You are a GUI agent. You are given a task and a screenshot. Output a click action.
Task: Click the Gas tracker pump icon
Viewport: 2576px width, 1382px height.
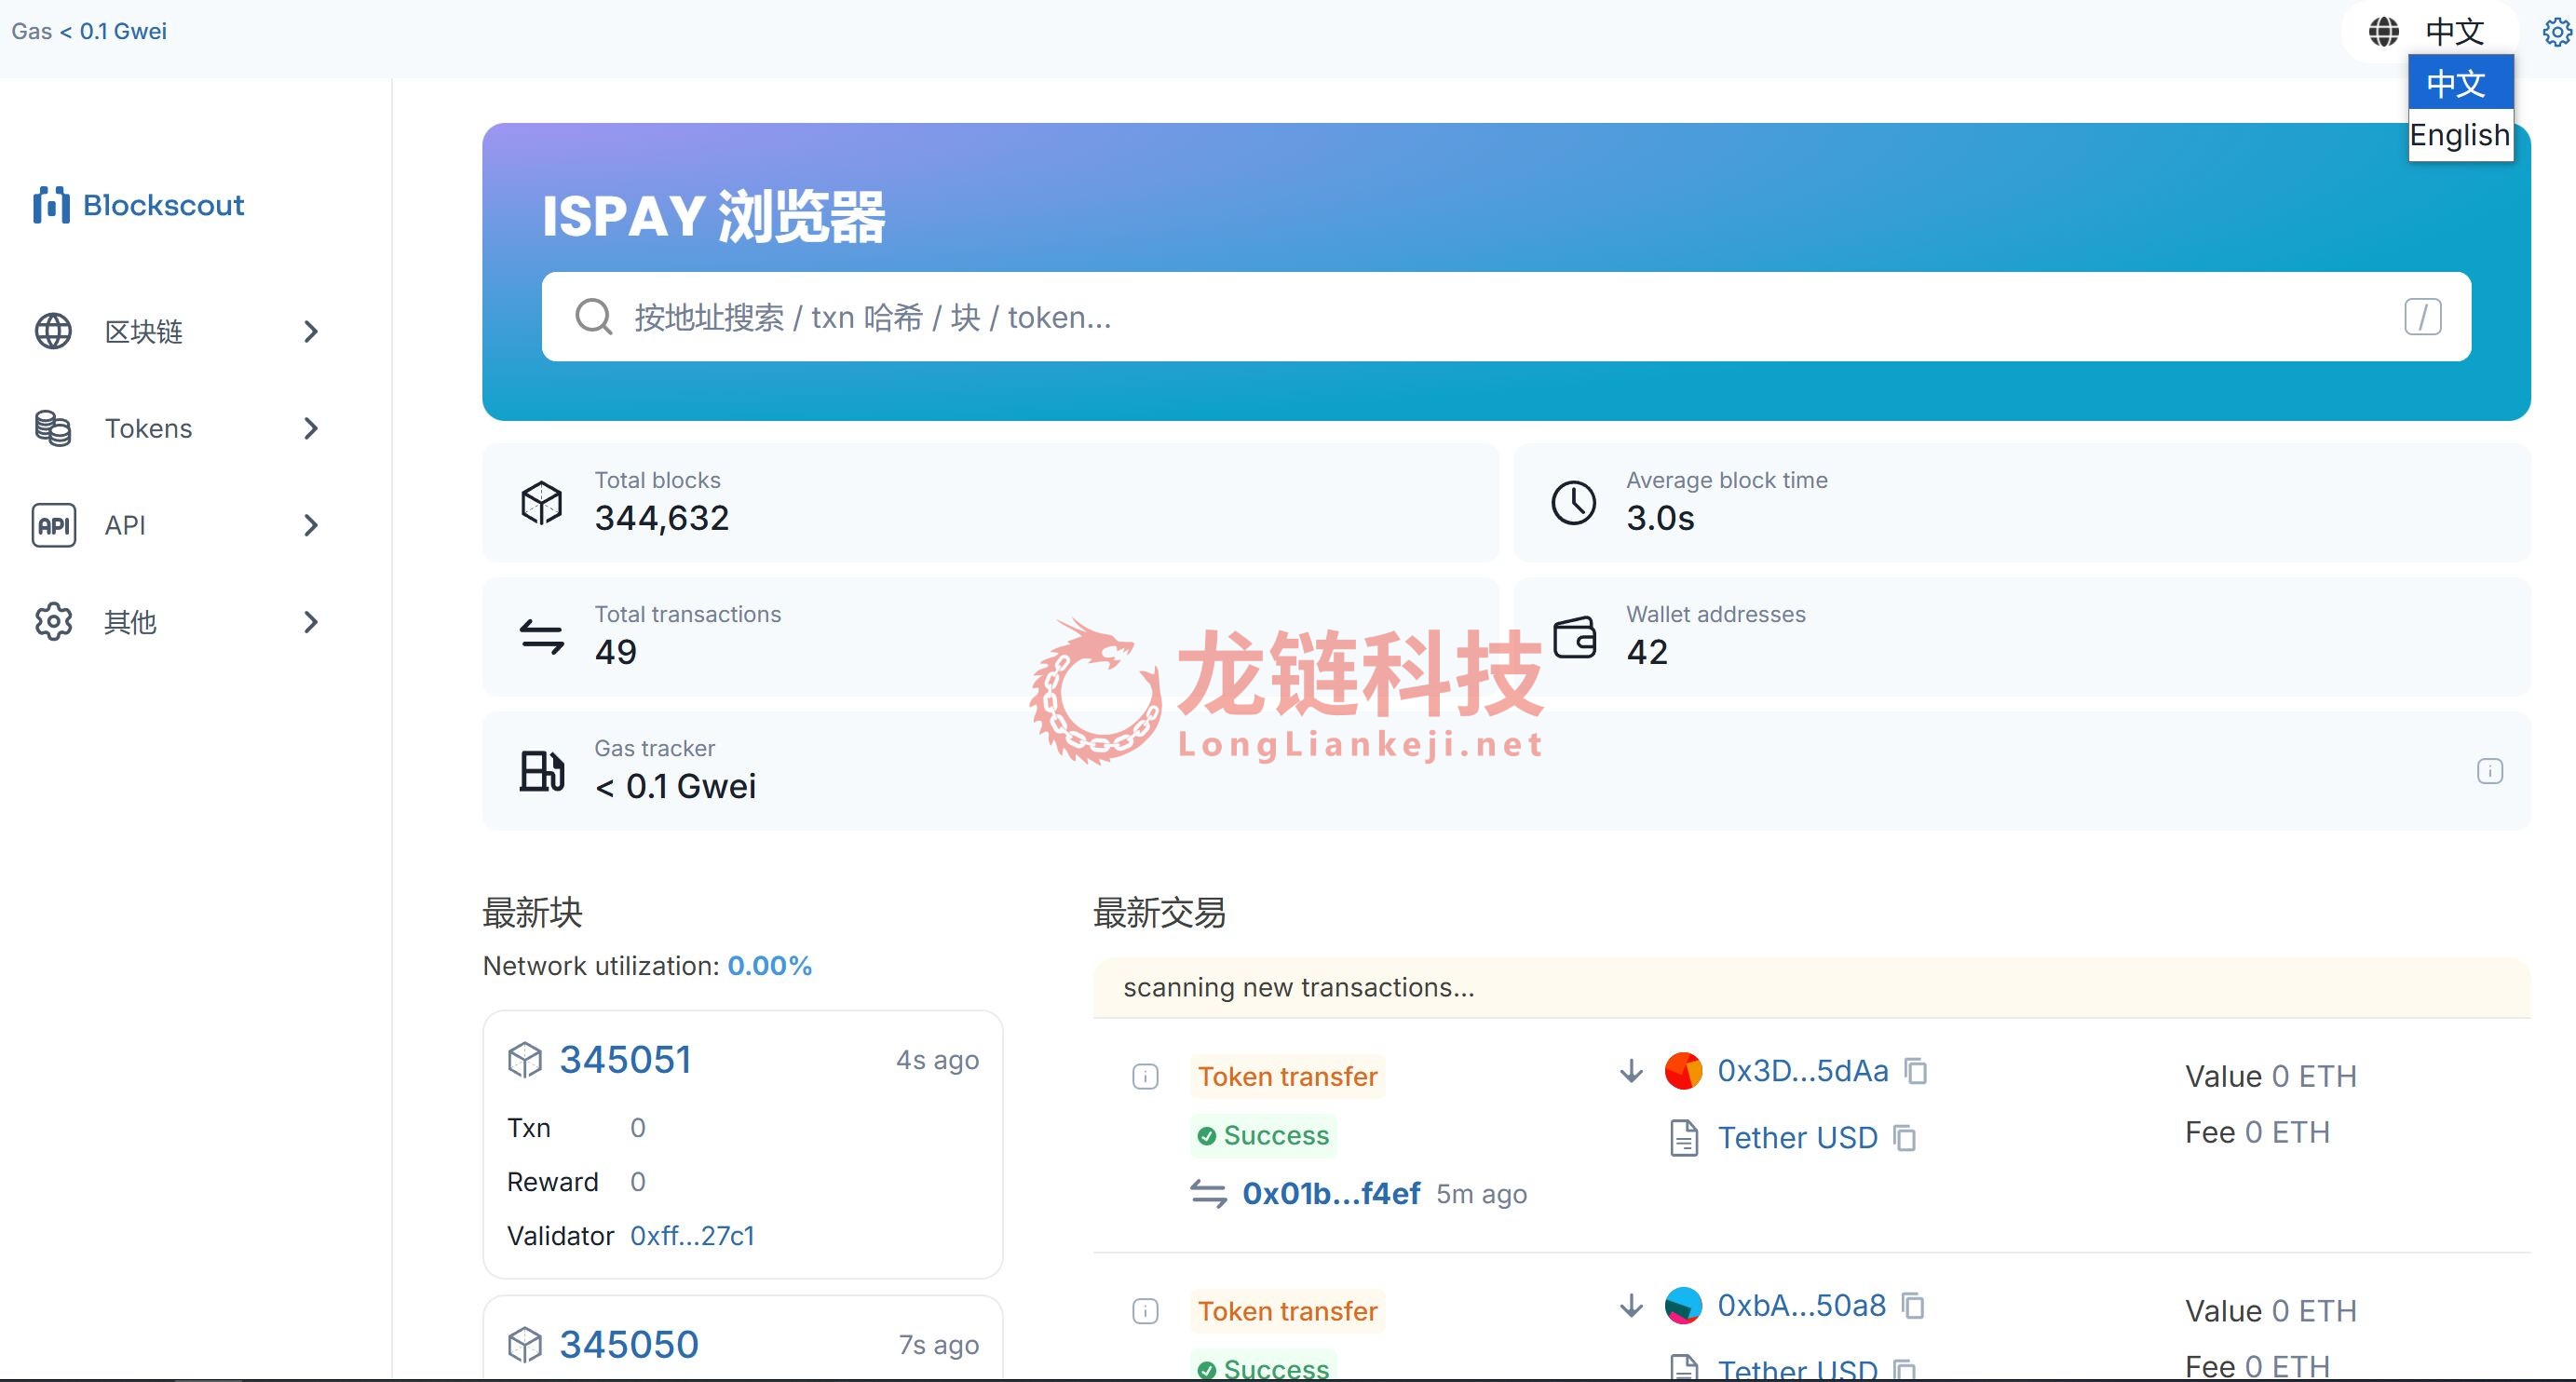(x=541, y=770)
